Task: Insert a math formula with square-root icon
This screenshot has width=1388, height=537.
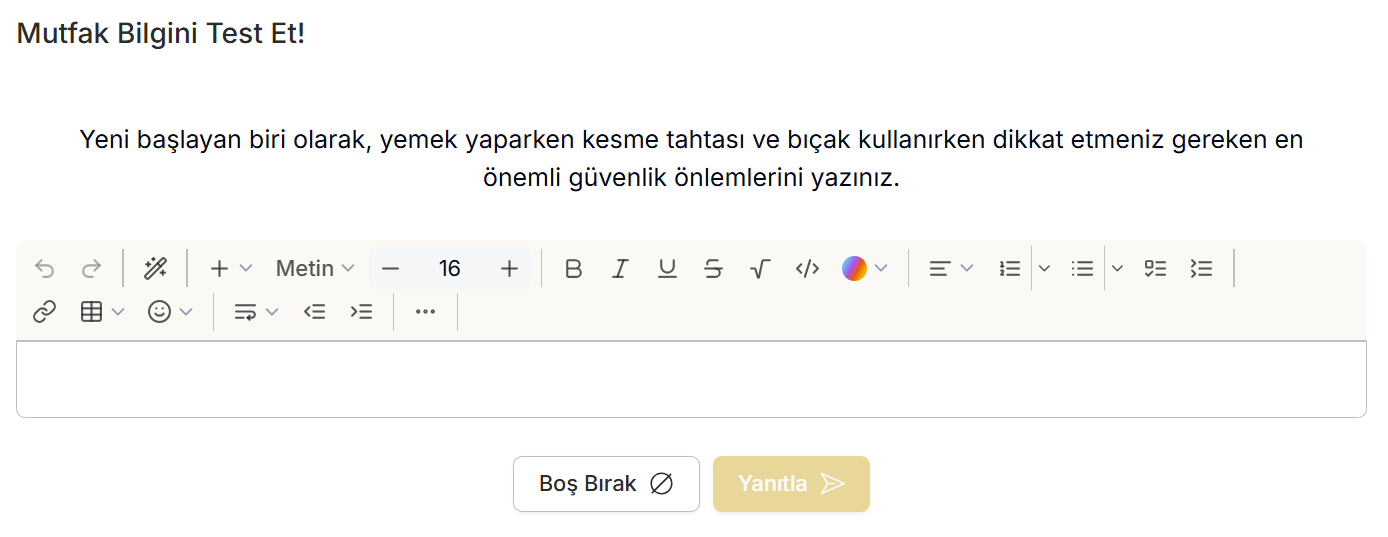Action: click(x=760, y=268)
